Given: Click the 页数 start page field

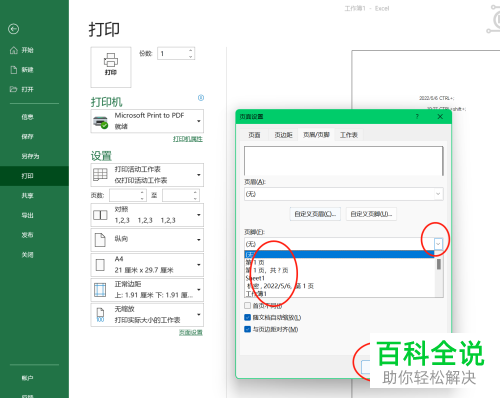Looking at the screenshot, I should [x=124, y=195].
